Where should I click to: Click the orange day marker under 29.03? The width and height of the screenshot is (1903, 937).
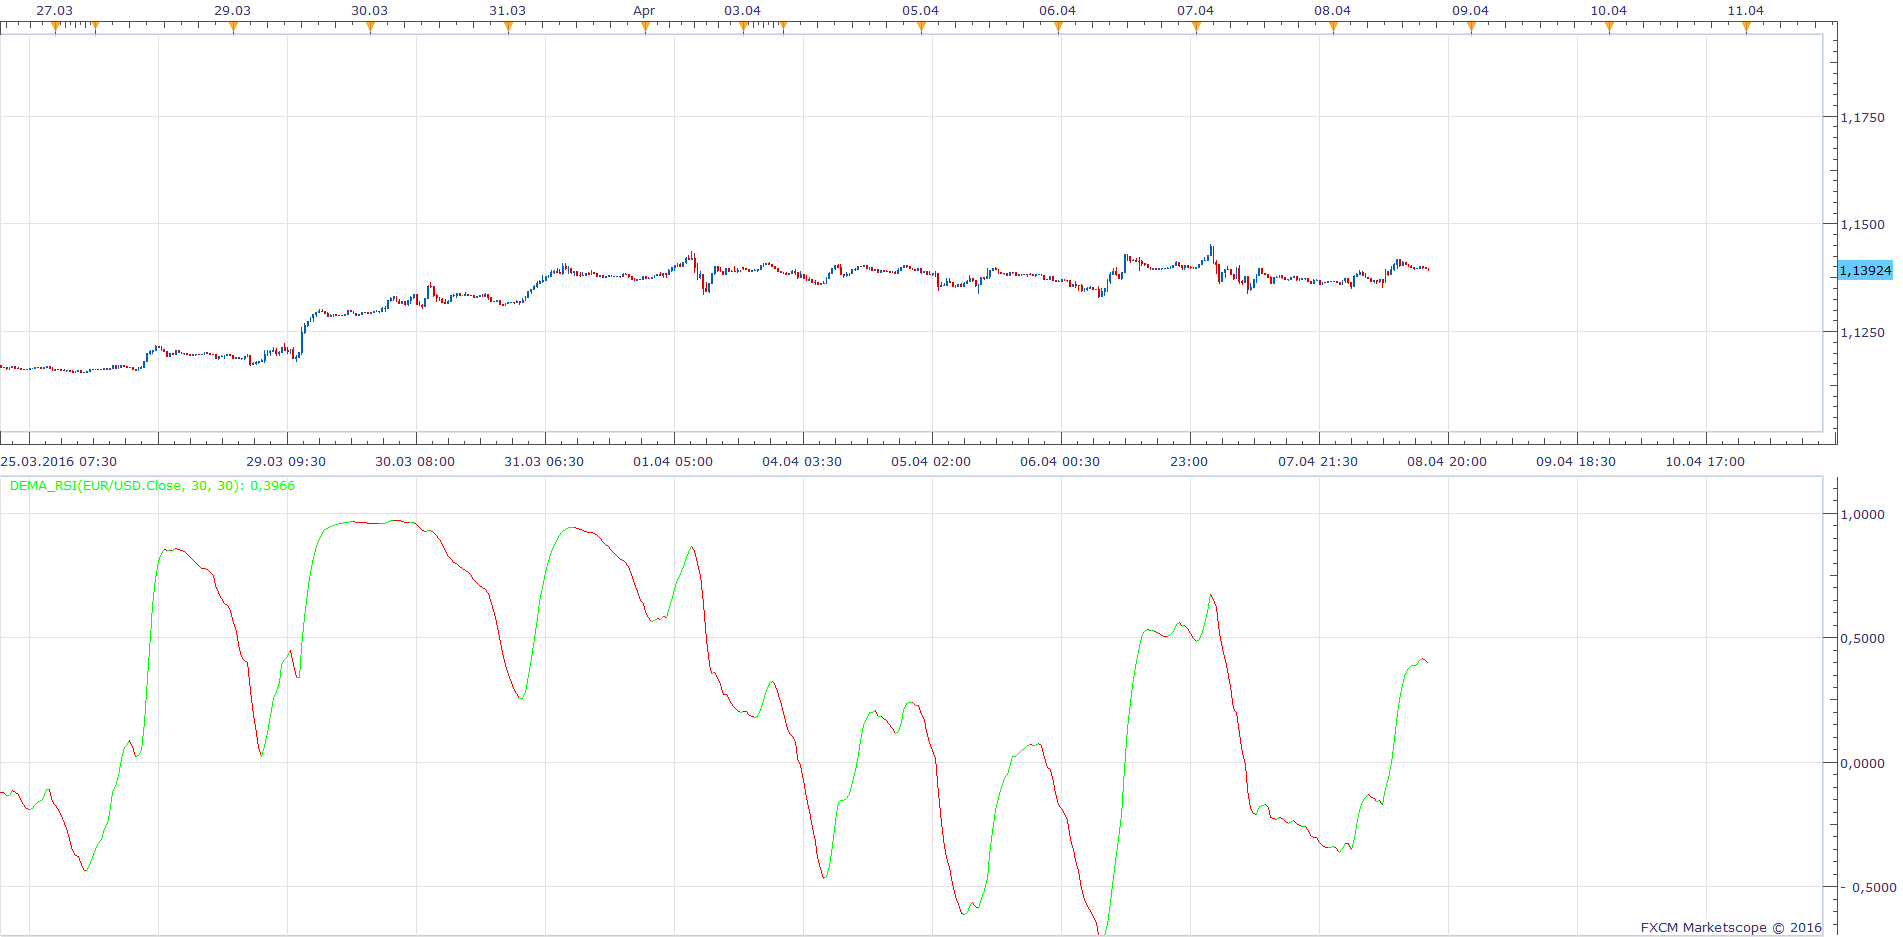pos(233,28)
